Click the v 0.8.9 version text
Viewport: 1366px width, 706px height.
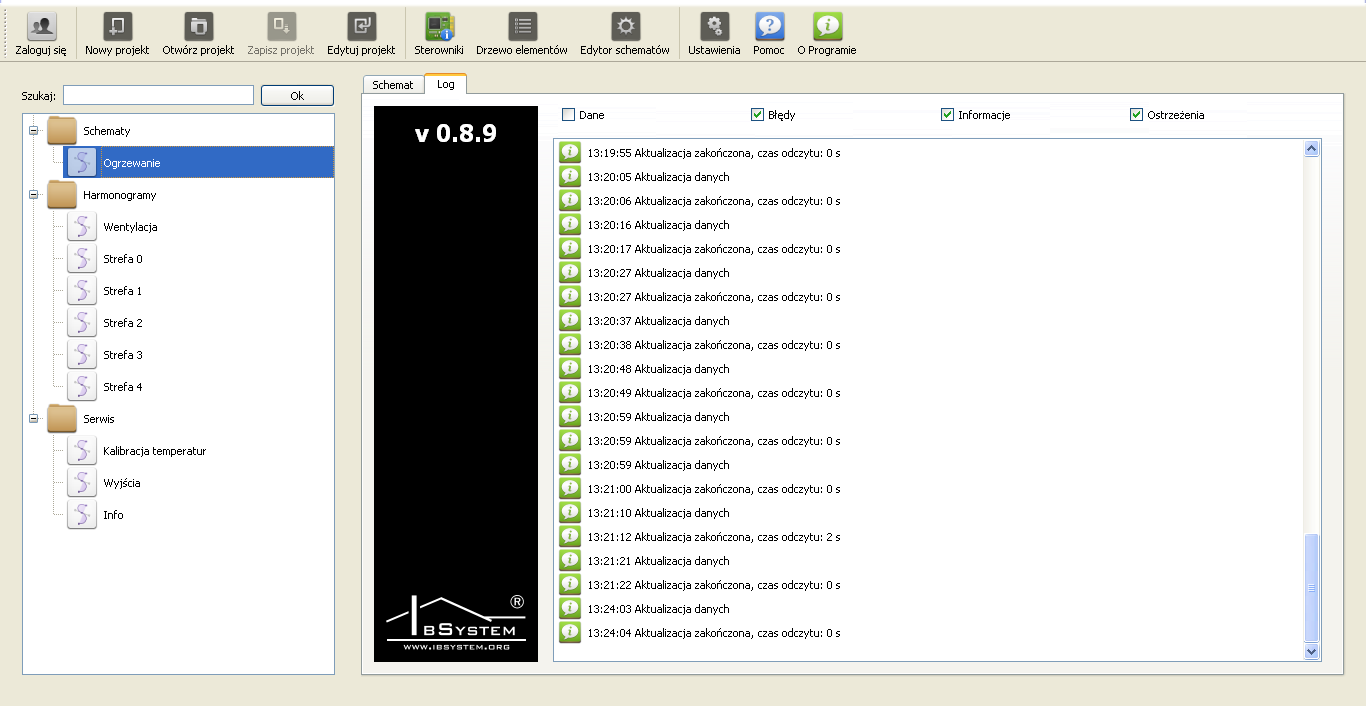coord(456,134)
